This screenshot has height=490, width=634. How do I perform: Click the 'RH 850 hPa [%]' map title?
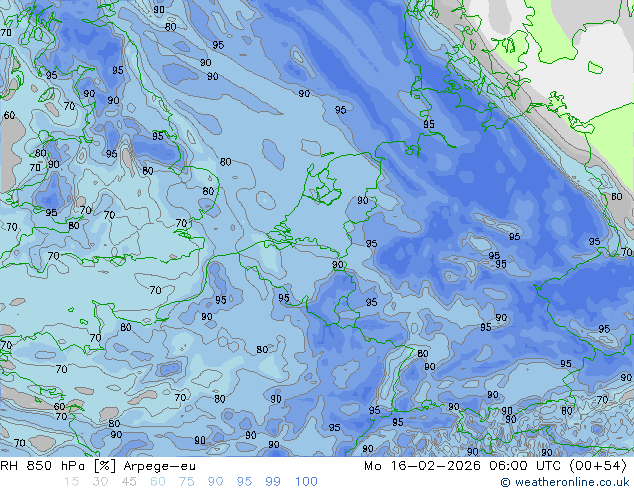[x=58, y=466]
